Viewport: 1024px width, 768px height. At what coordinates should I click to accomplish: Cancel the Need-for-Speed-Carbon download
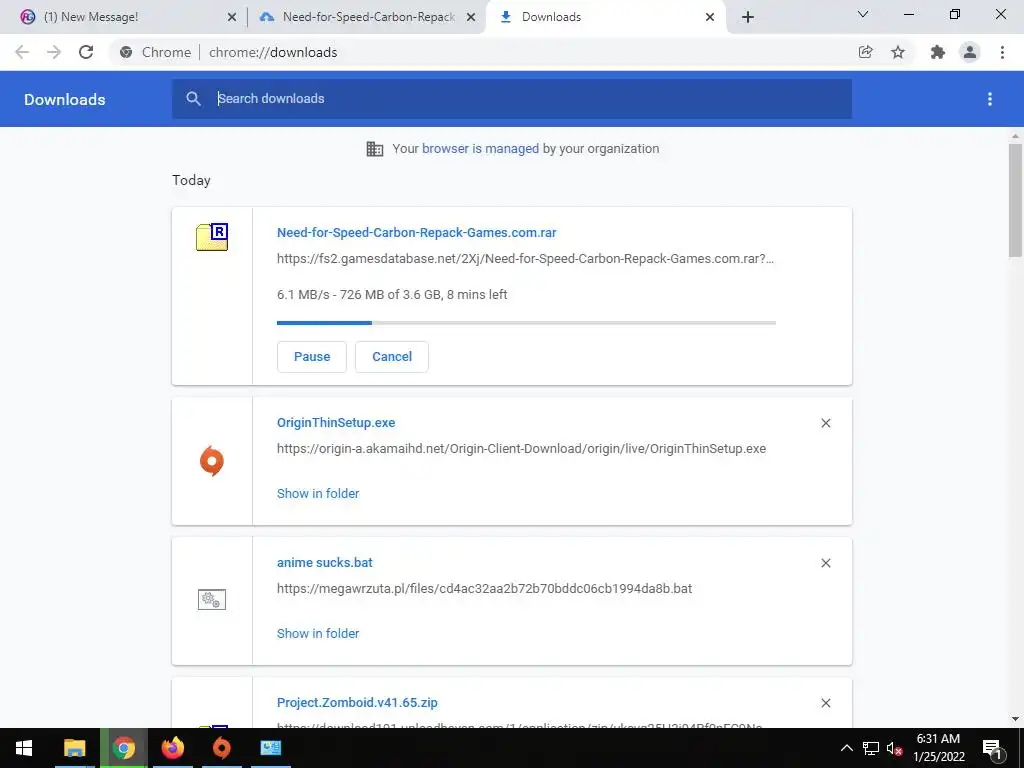tap(392, 357)
